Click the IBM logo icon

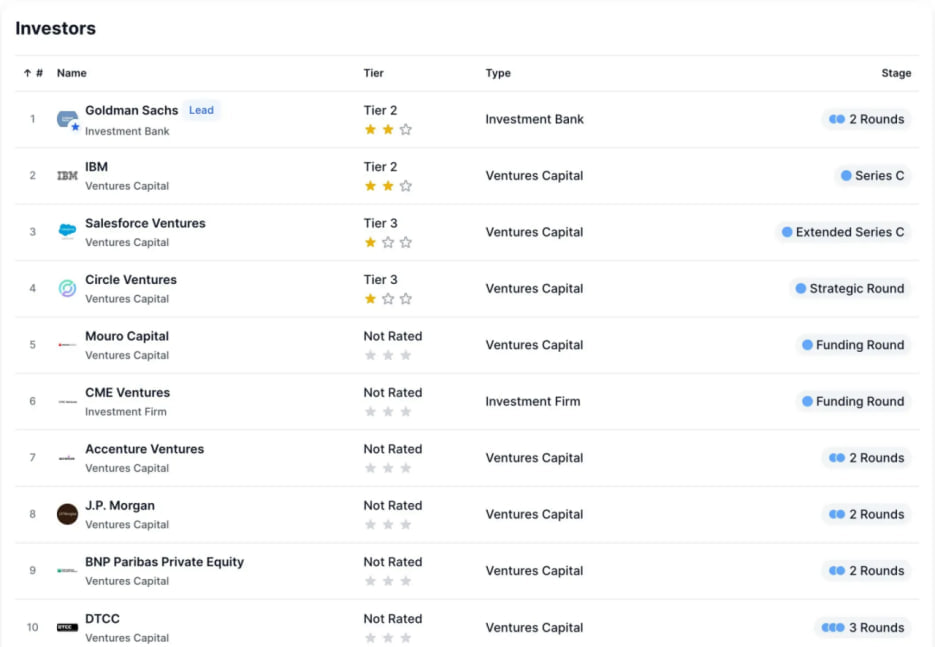[x=67, y=176]
